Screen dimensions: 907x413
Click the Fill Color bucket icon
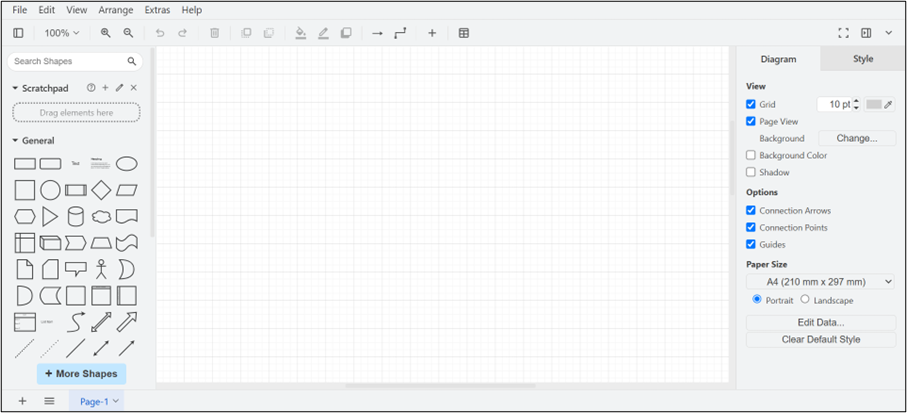[300, 33]
